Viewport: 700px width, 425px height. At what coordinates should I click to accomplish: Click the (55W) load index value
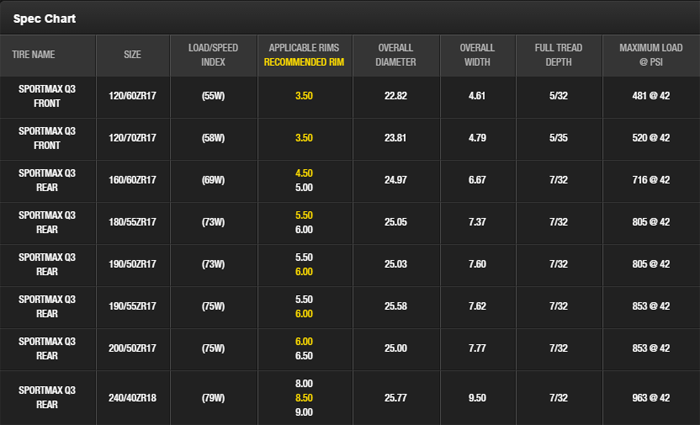tap(213, 96)
